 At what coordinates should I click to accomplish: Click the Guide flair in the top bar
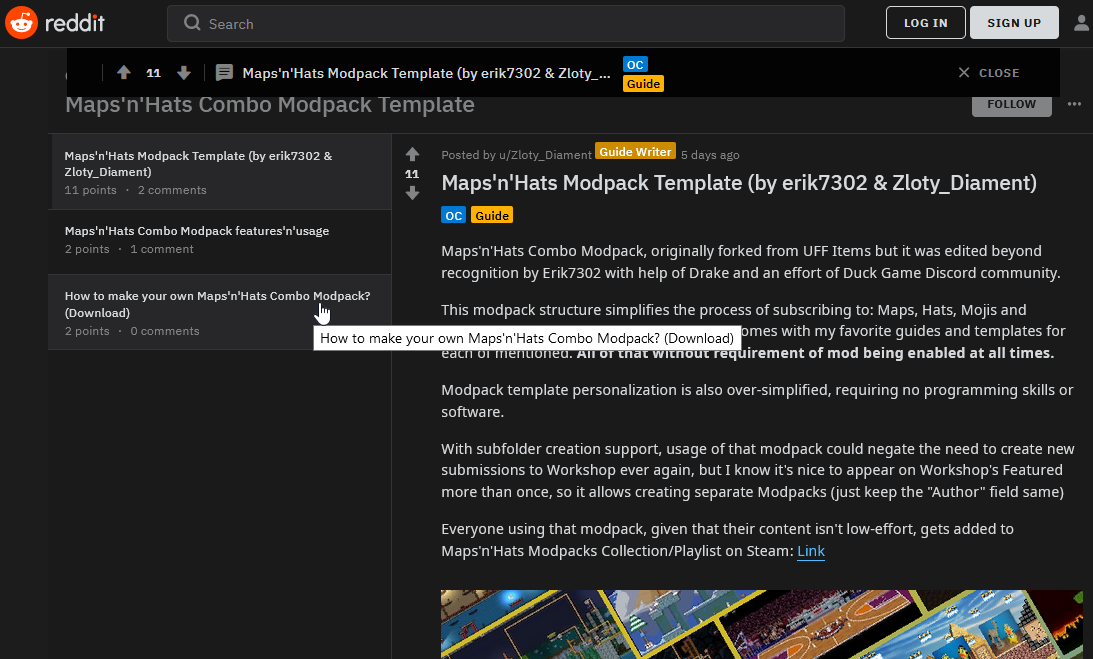pyautogui.click(x=643, y=84)
